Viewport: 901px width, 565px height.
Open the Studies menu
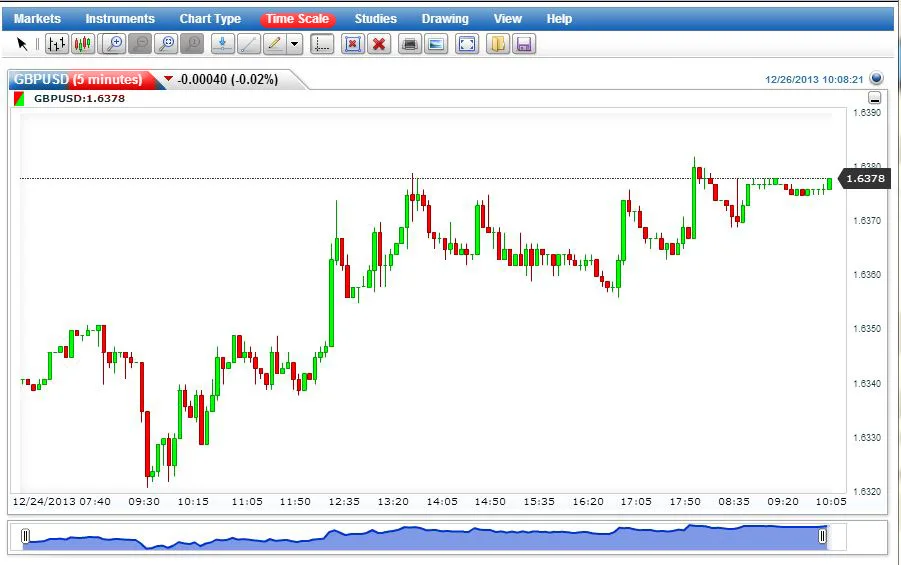tap(375, 19)
